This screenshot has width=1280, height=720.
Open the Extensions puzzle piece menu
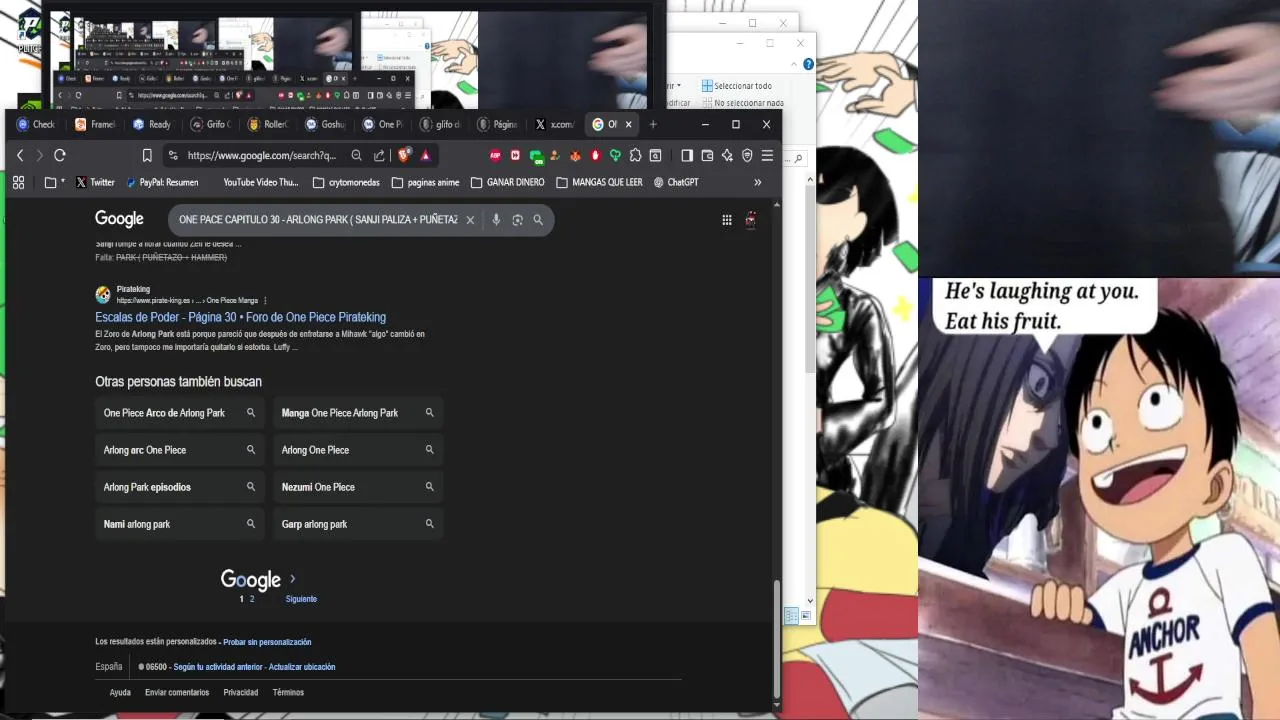[x=635, y=155]
